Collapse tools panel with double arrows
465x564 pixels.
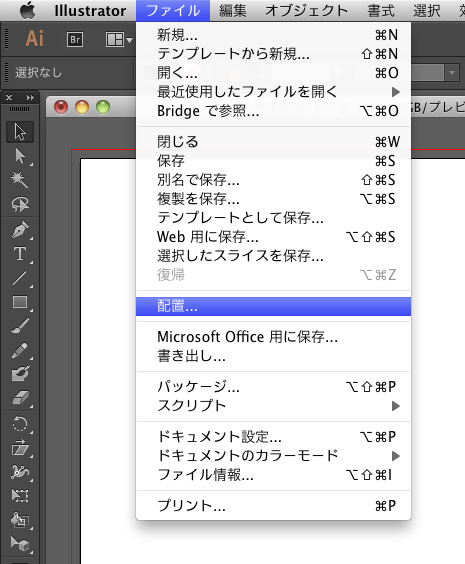(30, 97)
